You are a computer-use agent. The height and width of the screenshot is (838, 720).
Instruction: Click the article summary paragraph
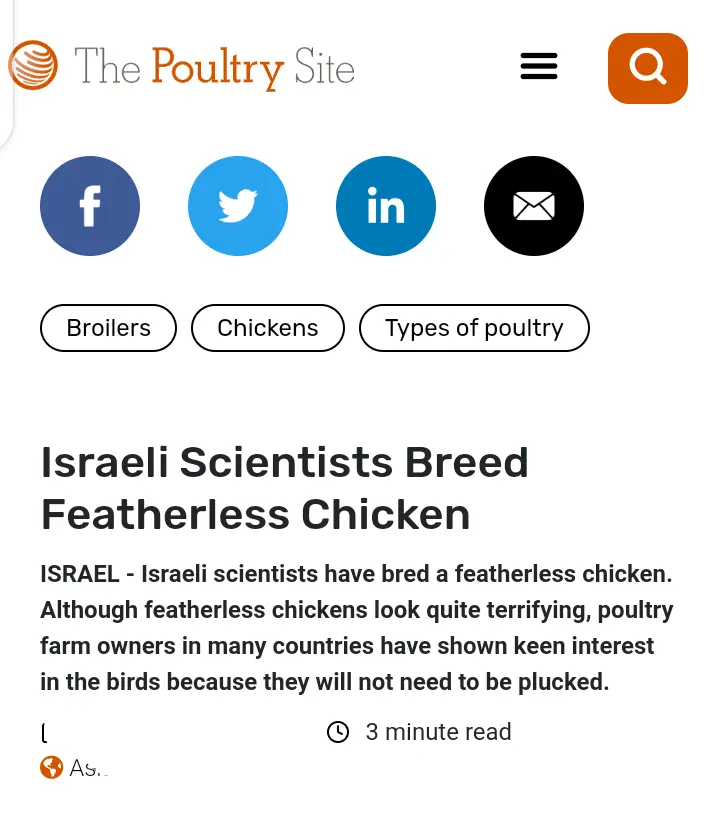tap(356, 627)
